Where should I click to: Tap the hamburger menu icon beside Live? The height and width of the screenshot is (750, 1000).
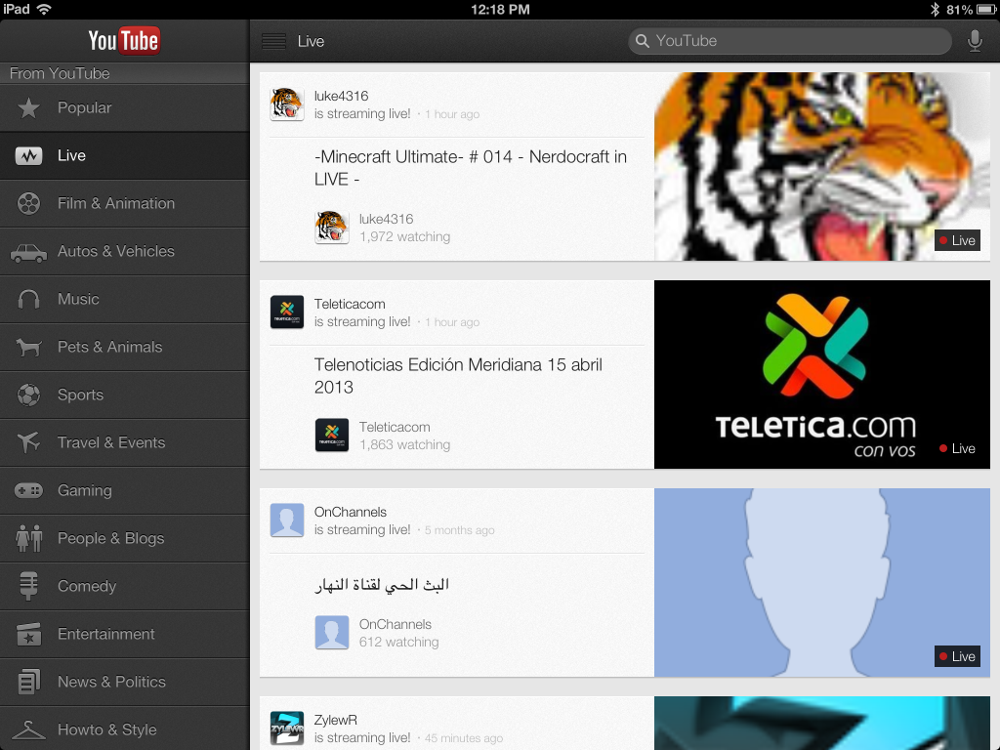click(x=274, y=41)
